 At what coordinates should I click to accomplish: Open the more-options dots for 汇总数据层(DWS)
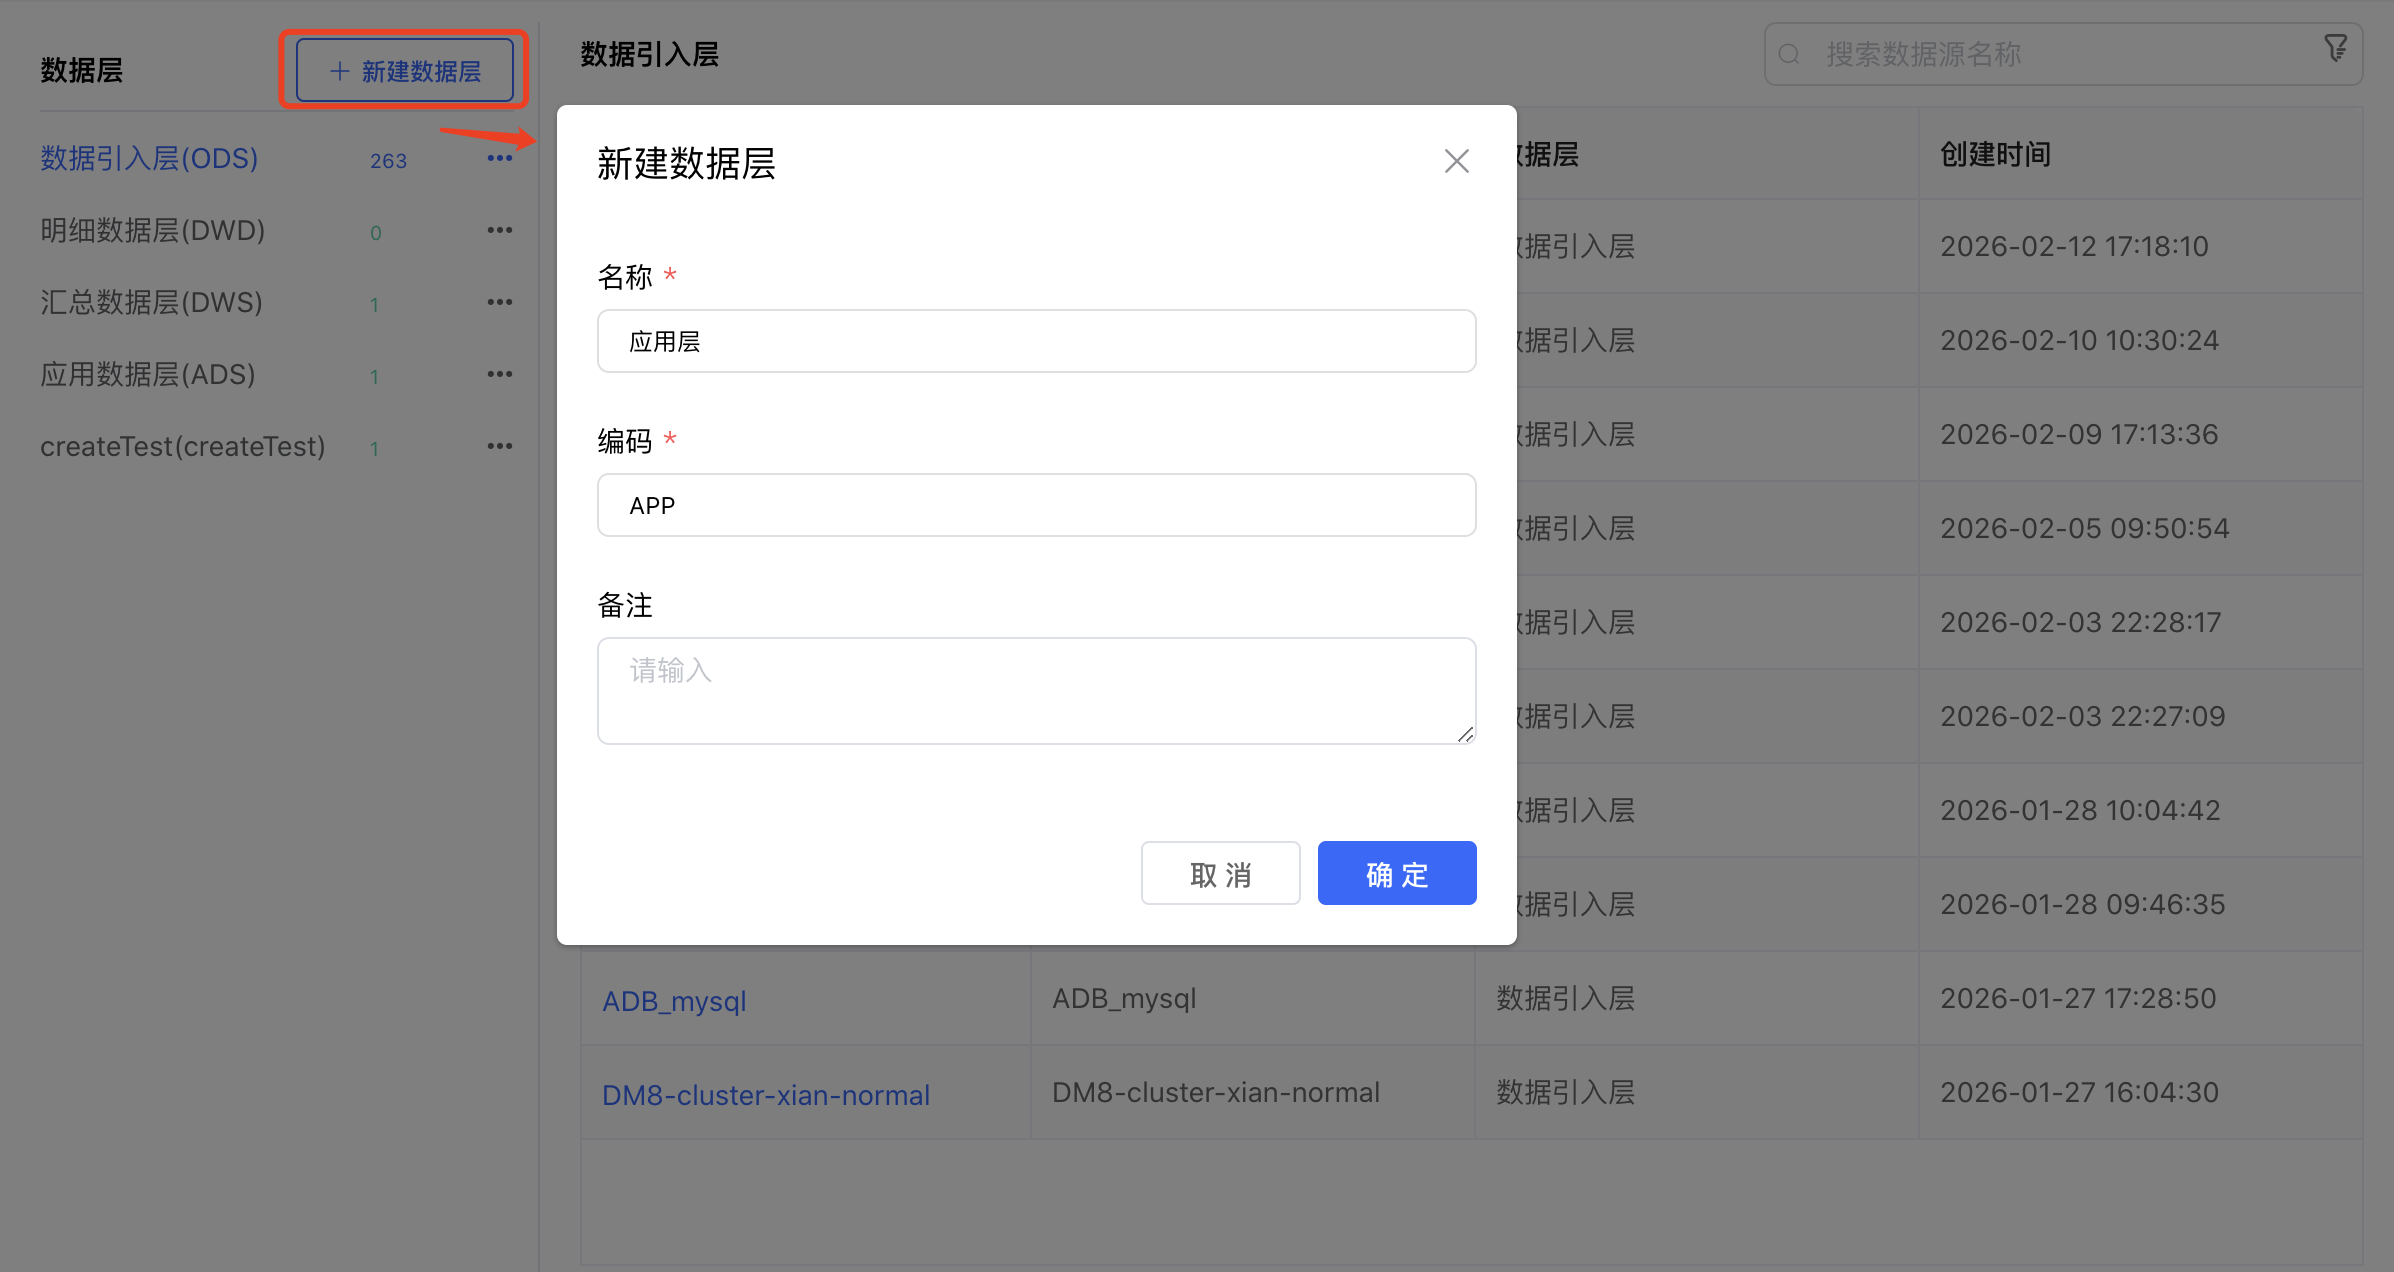(x=499, y=303)
